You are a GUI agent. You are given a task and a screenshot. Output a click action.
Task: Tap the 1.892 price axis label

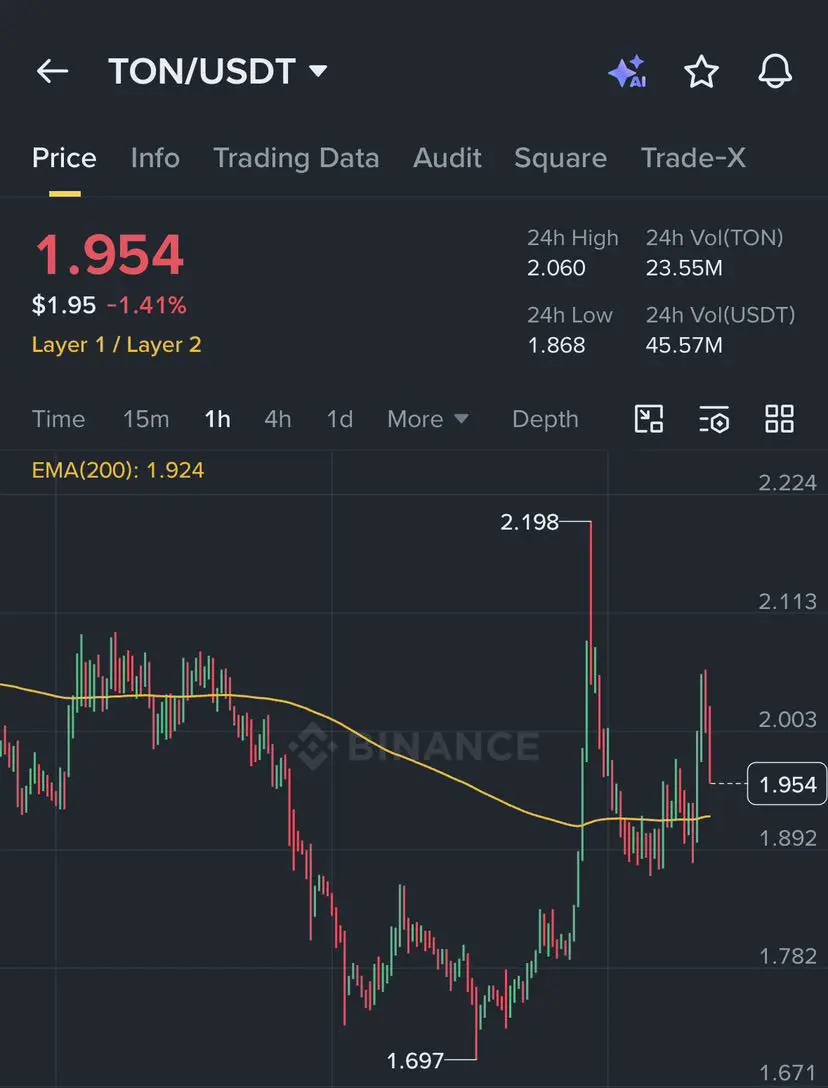(x=787, y=838)
